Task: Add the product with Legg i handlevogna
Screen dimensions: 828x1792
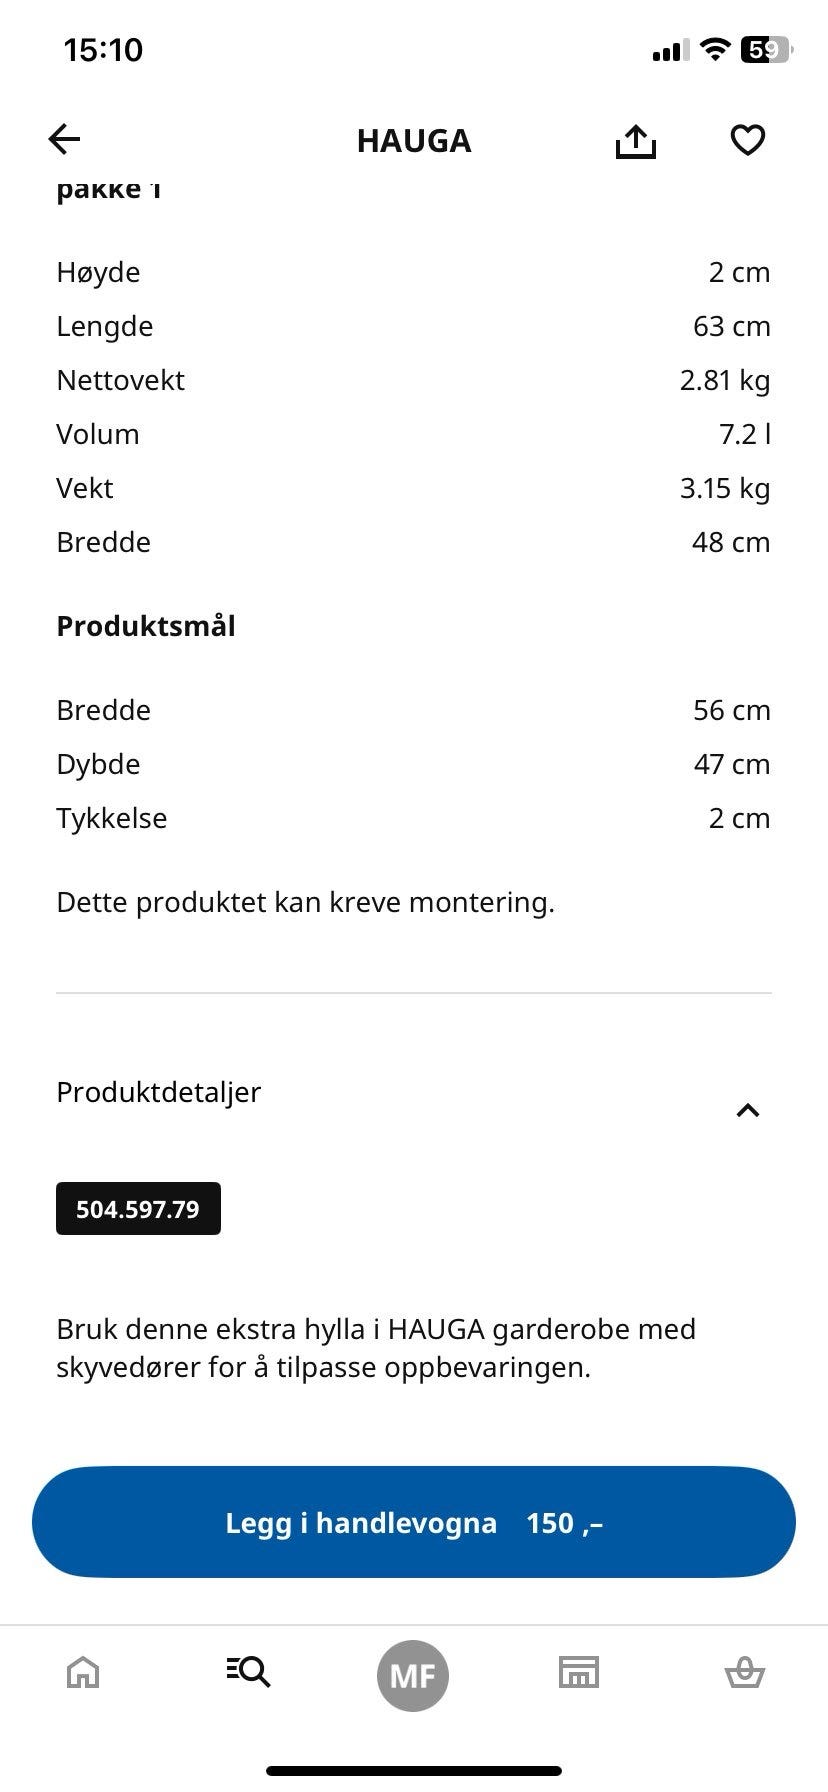Action: (414, 1522)
